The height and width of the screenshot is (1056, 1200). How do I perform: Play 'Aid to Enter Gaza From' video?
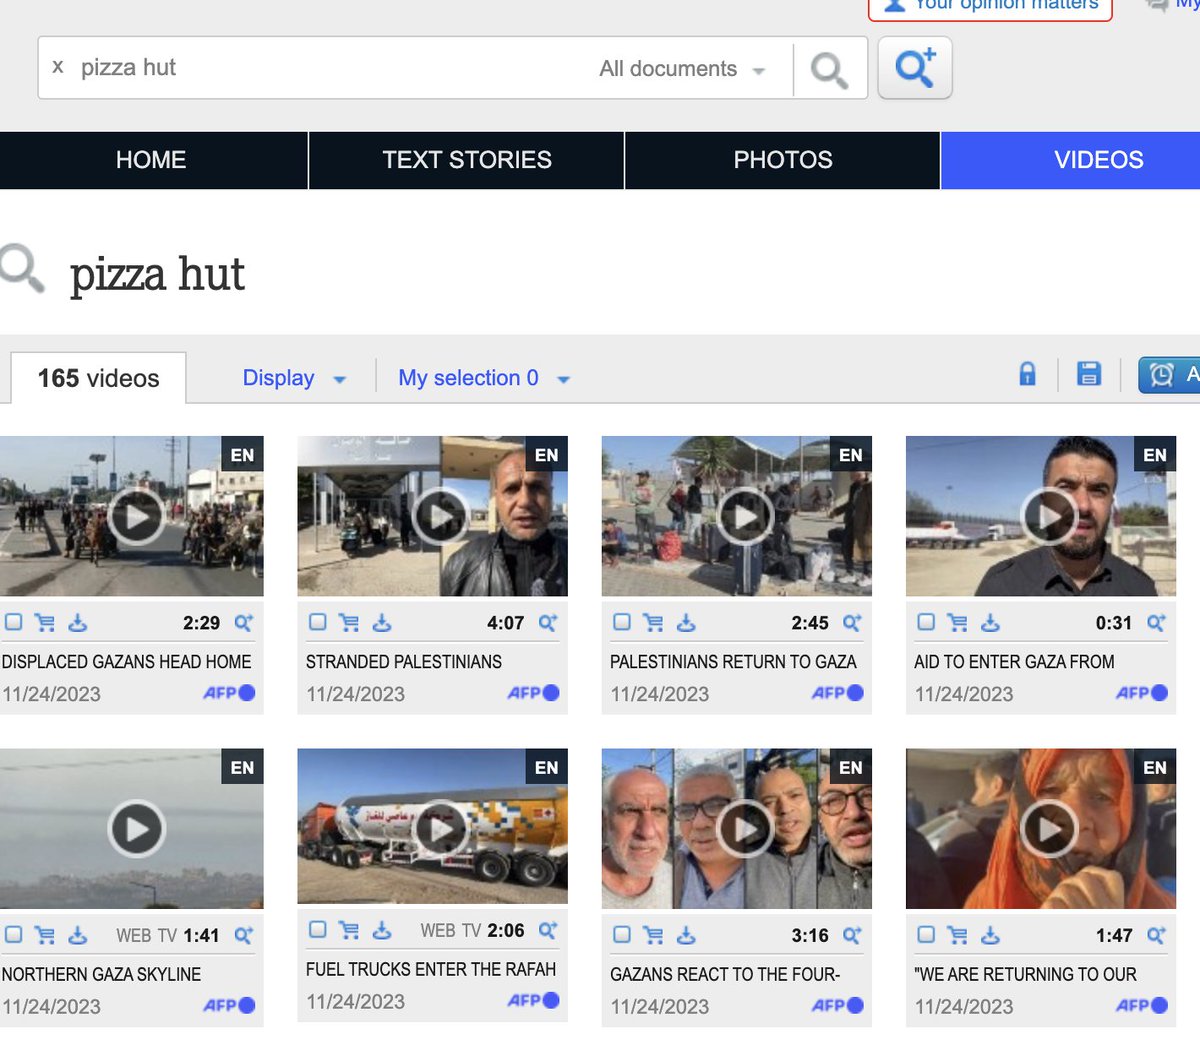pos(1049,516)
